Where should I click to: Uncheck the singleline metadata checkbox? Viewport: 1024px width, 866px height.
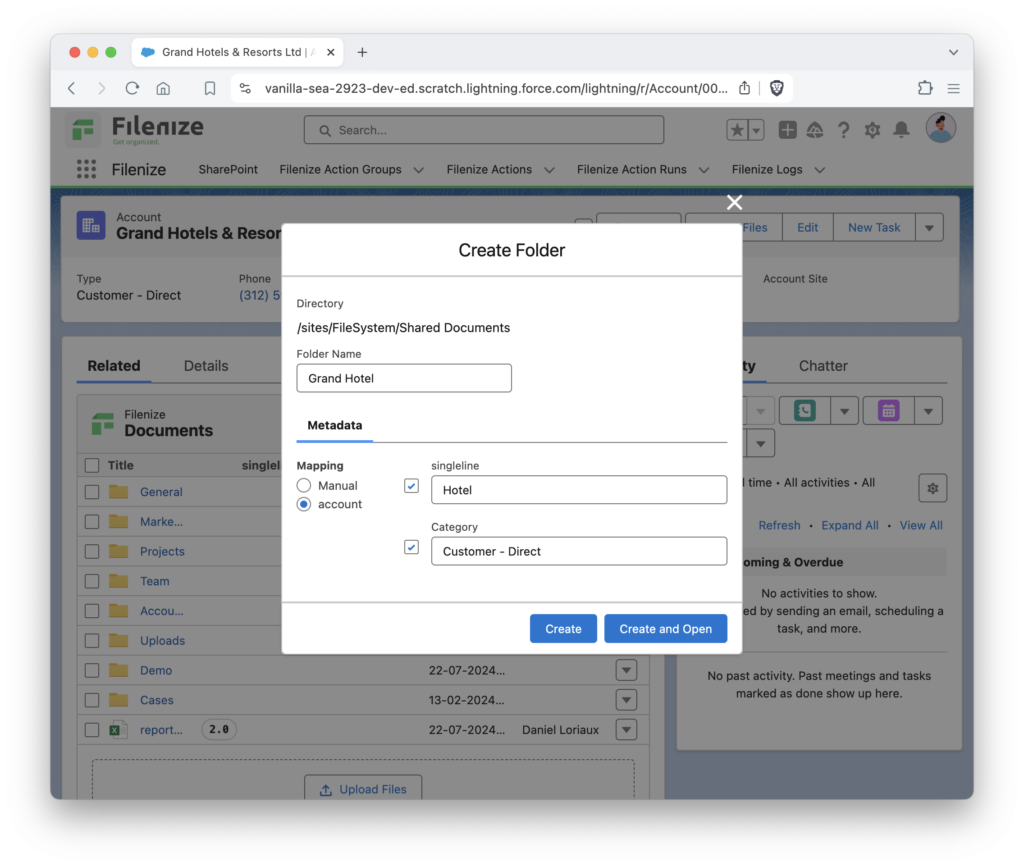point(411,486)
